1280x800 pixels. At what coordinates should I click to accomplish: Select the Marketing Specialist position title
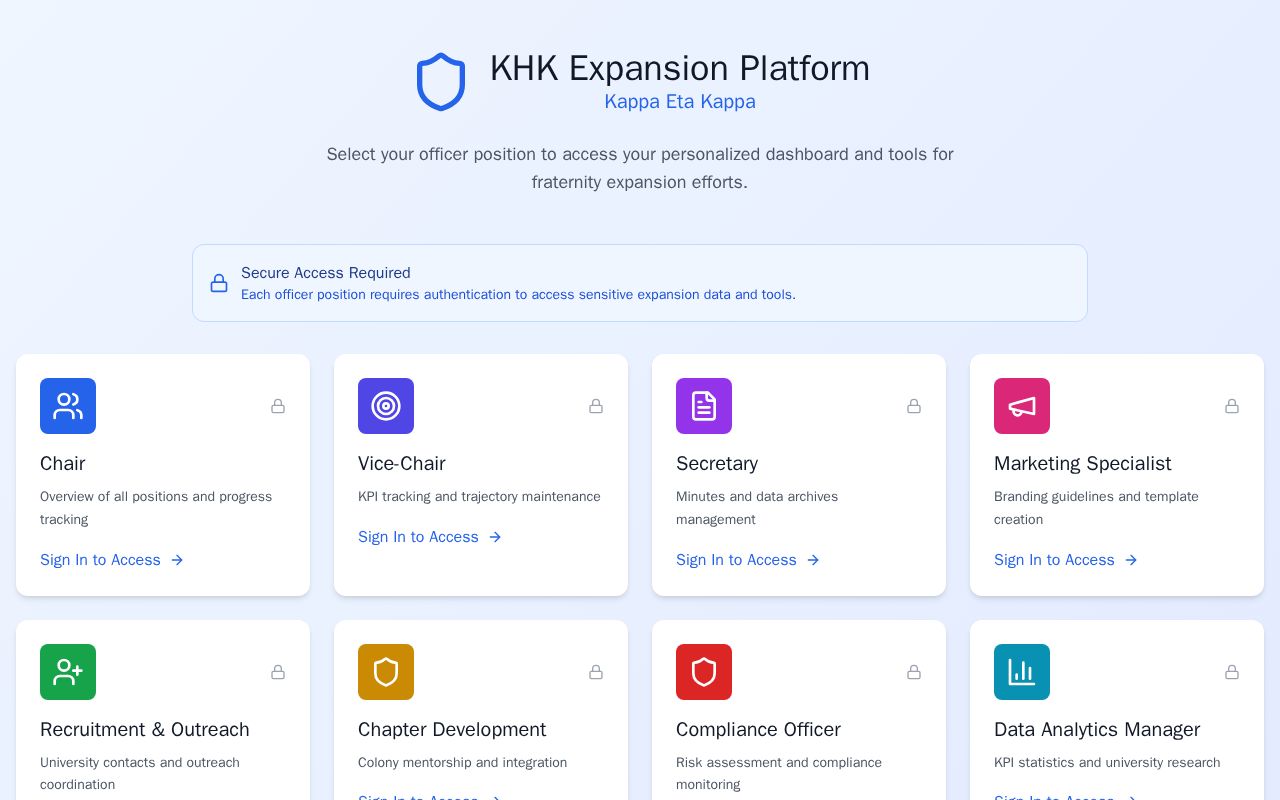pos(1083,463)
